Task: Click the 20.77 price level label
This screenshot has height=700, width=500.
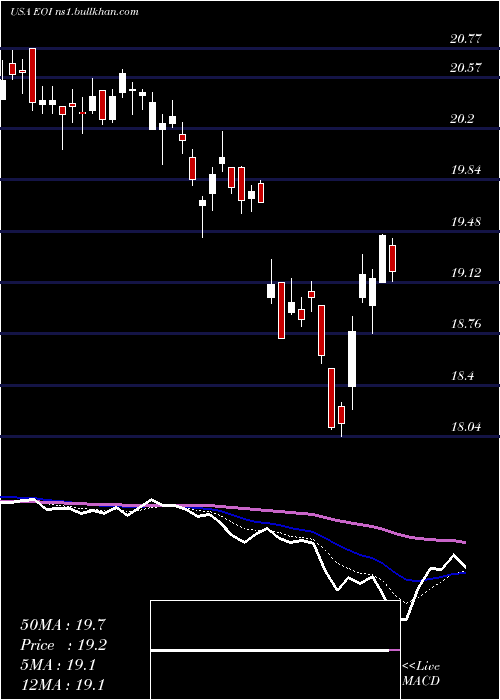Action: click(x=466, y=39)
